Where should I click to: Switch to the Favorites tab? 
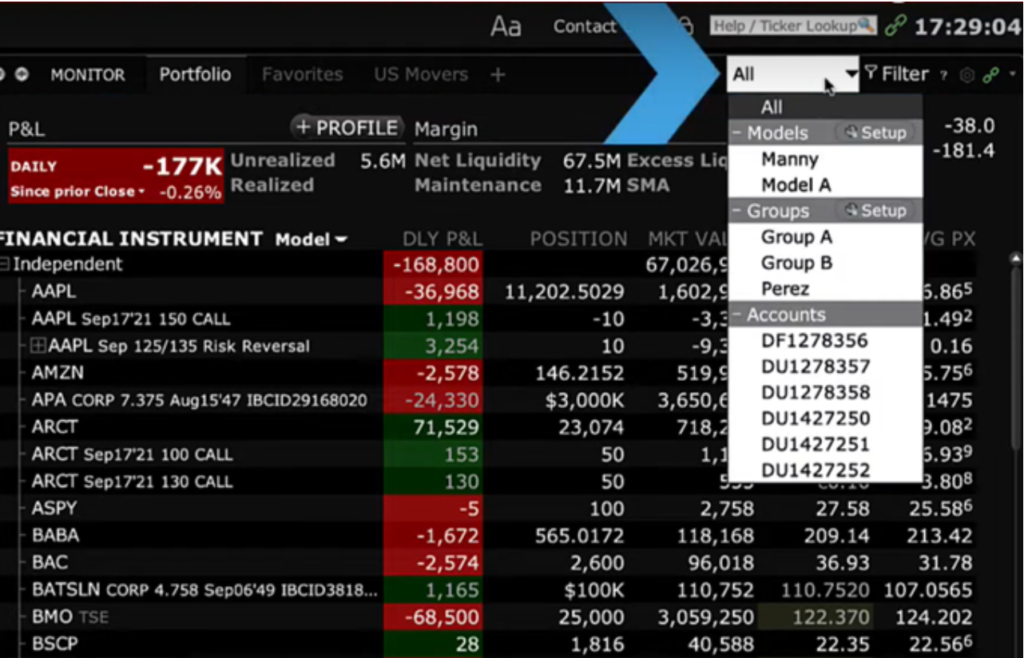pyautogui.click(x=302, y=75)
